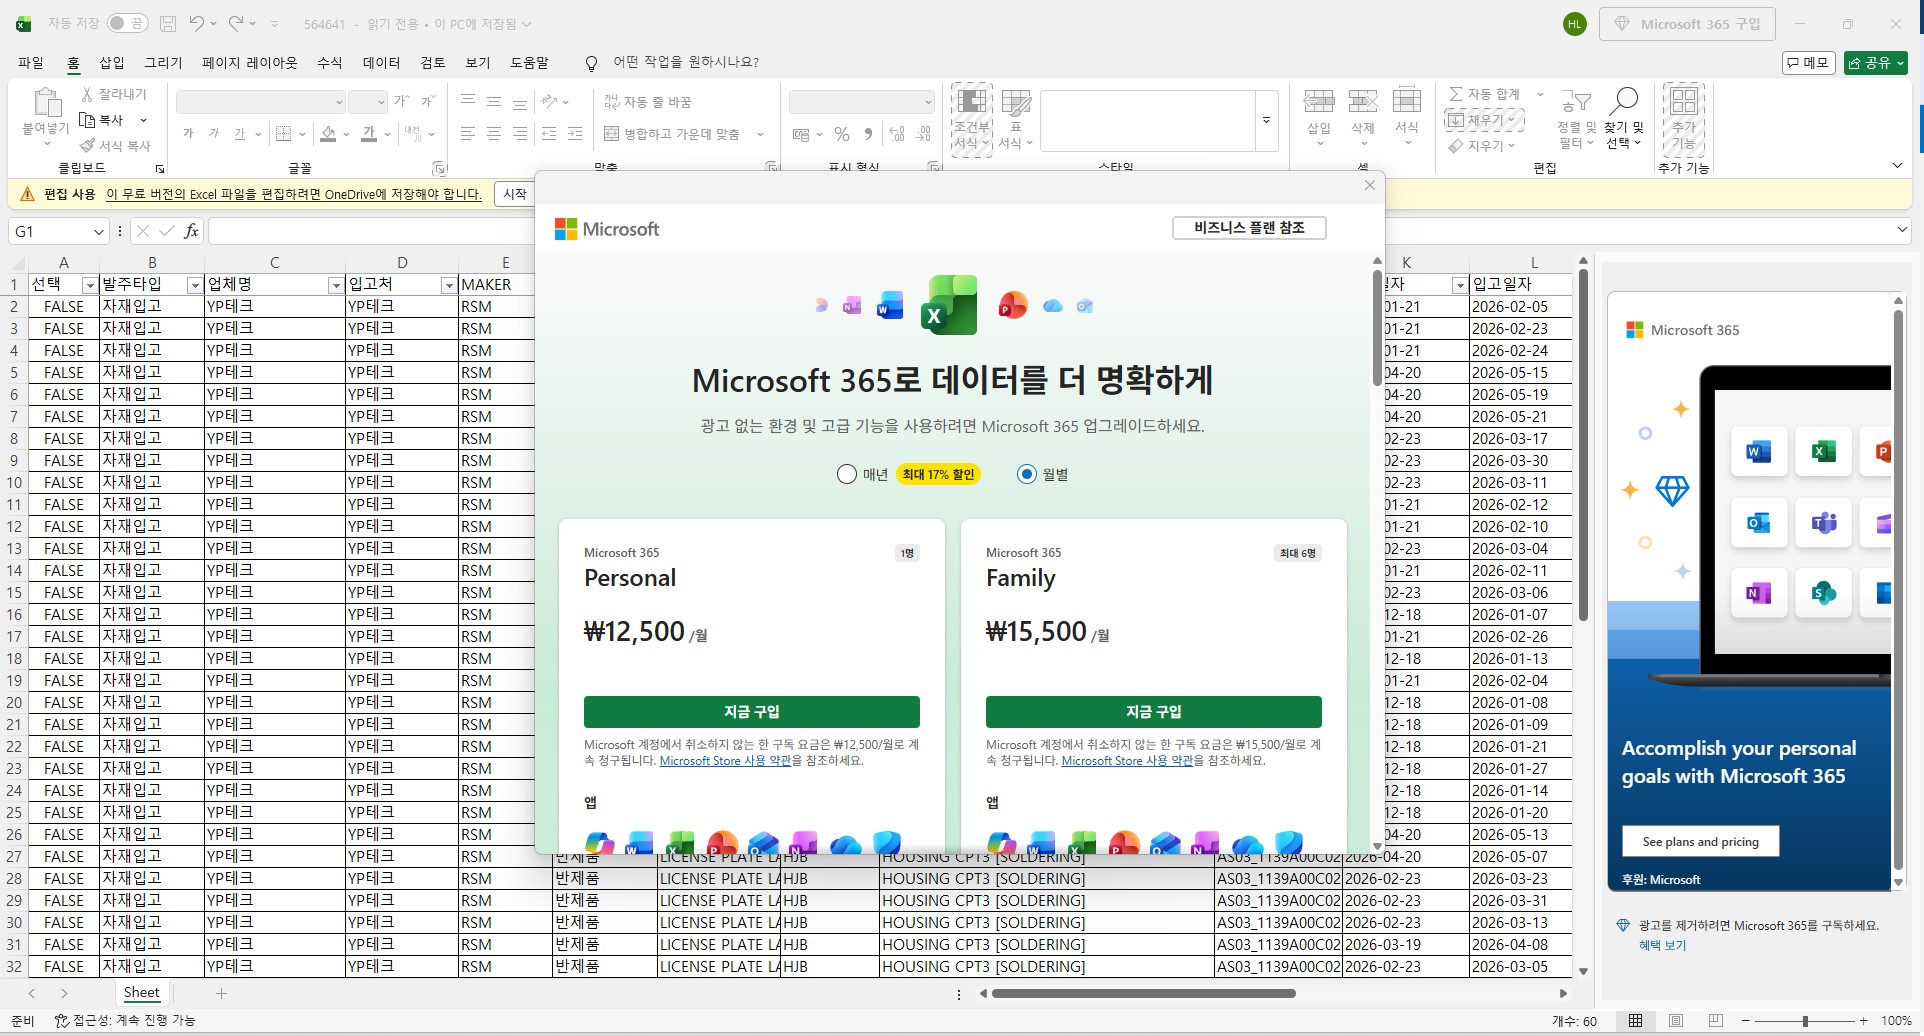This screenshot has width=1924, height=1036.
Task: Click the Share (공유) button
Action: [1876, 62]
